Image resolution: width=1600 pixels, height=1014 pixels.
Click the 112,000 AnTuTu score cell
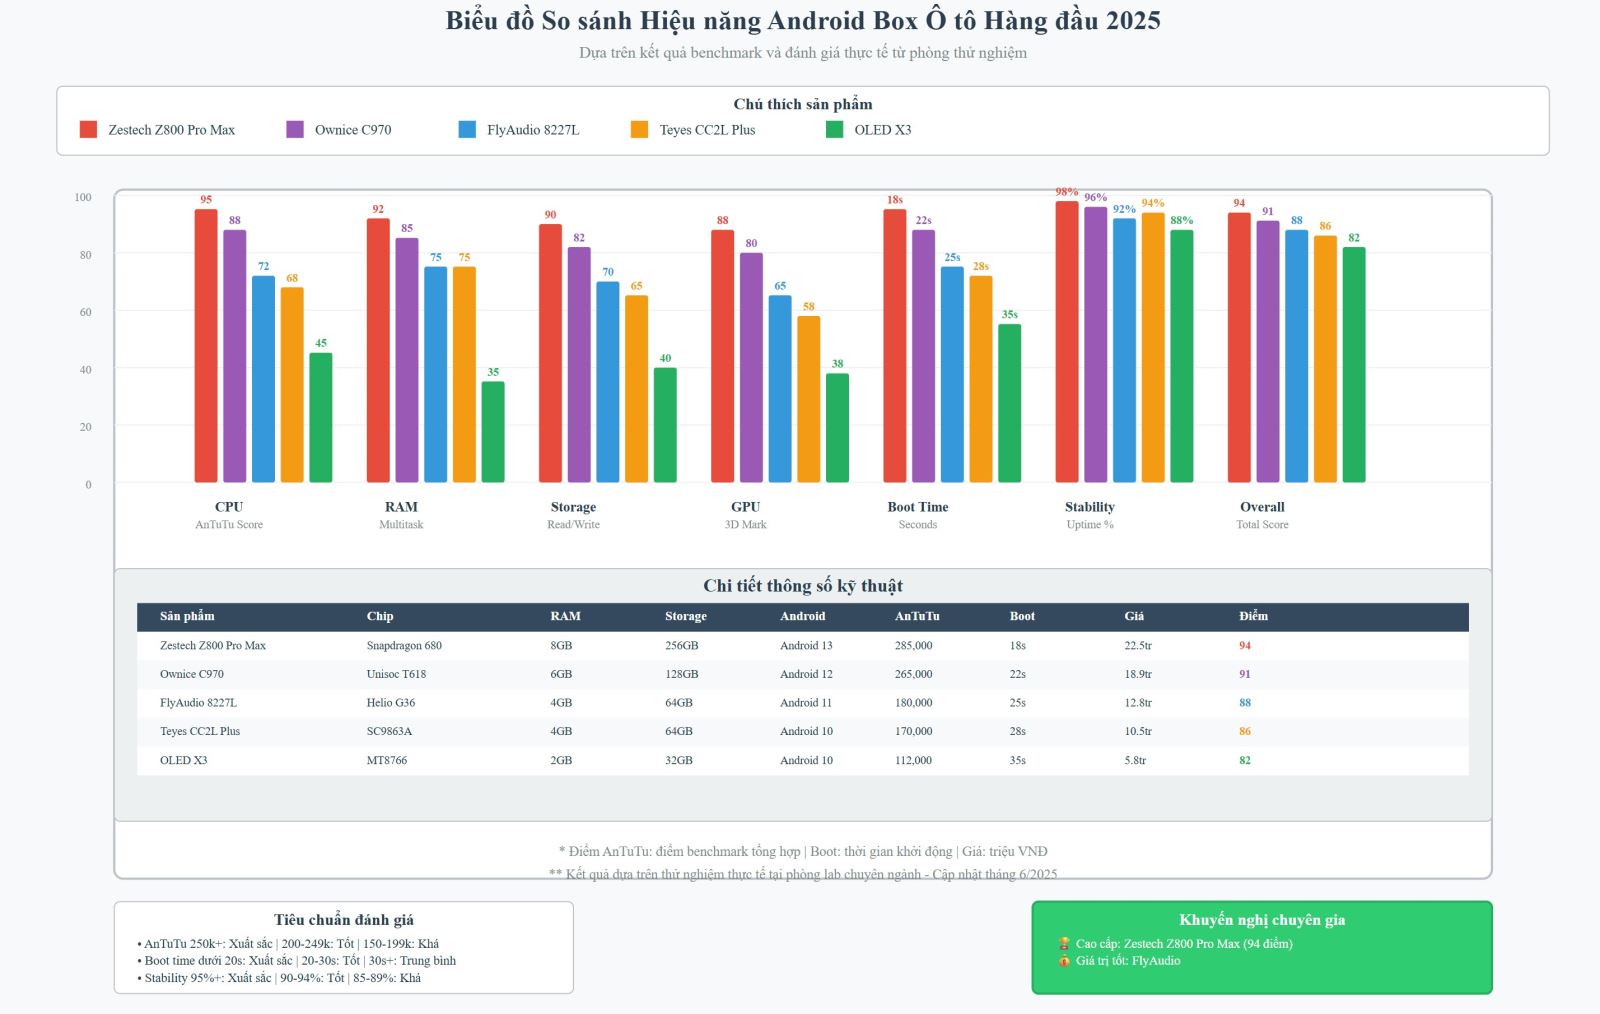[913, 760]
